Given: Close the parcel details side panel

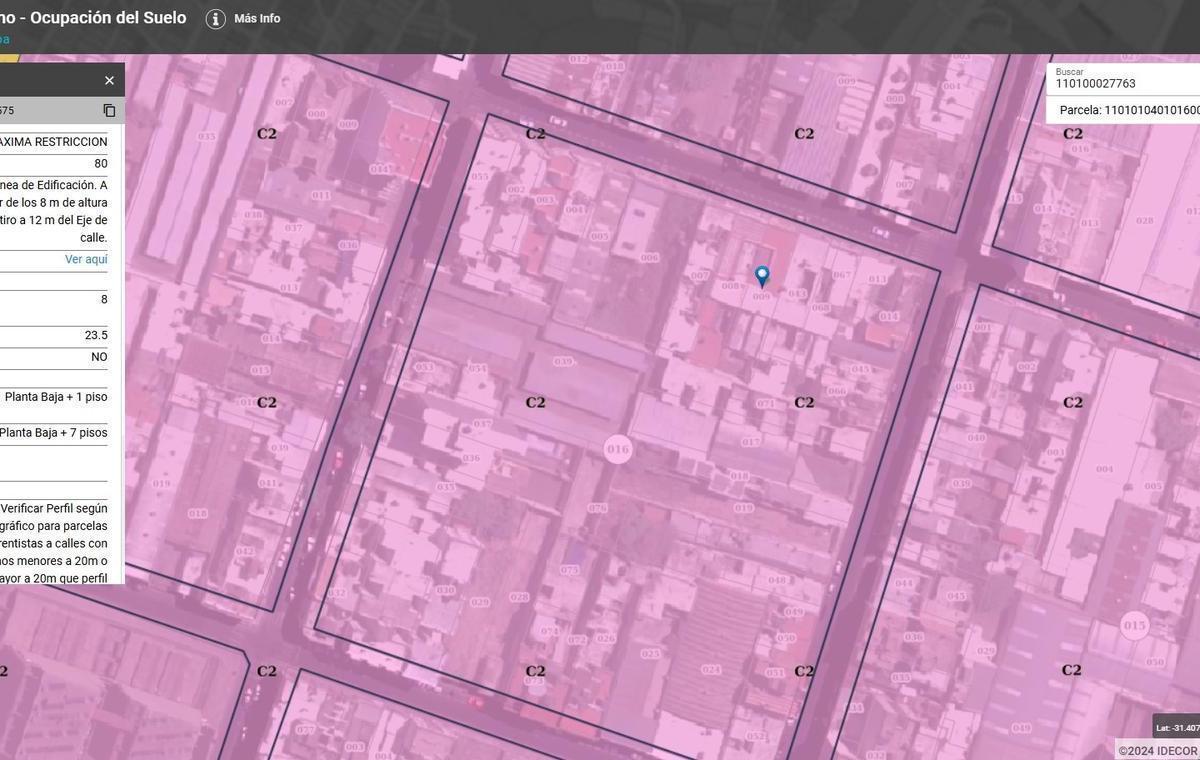Looking at the screenshot, I should tap(109, 80).
